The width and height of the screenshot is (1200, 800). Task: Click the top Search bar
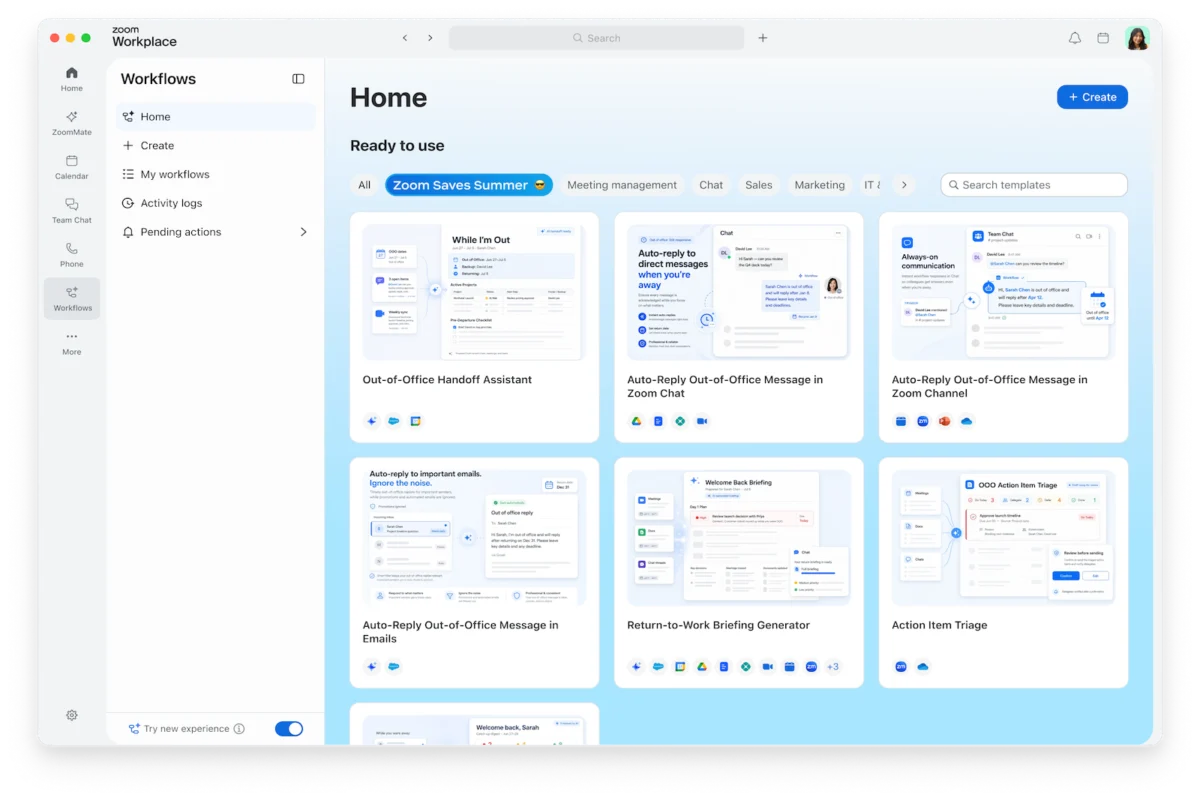(x=596, y=38)
